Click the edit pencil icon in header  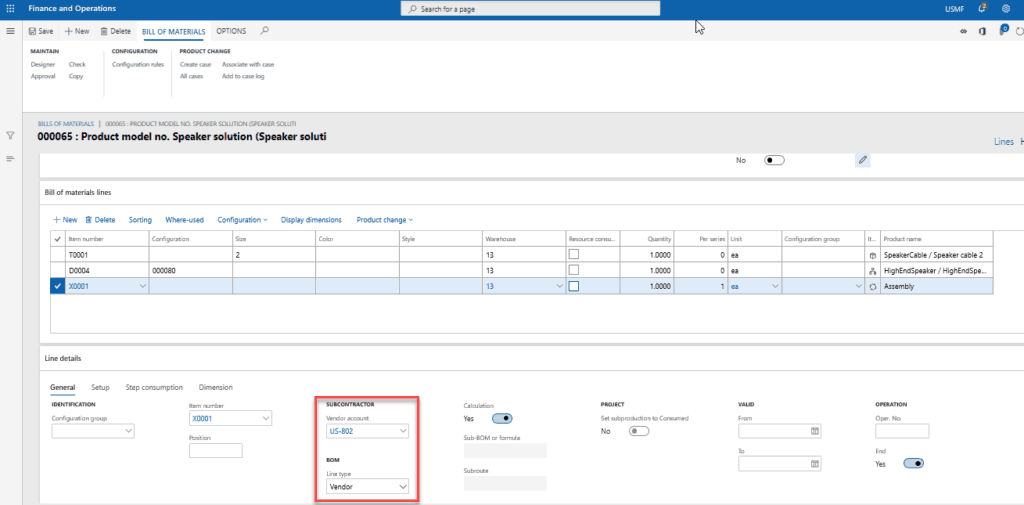(x=863, y=160)
